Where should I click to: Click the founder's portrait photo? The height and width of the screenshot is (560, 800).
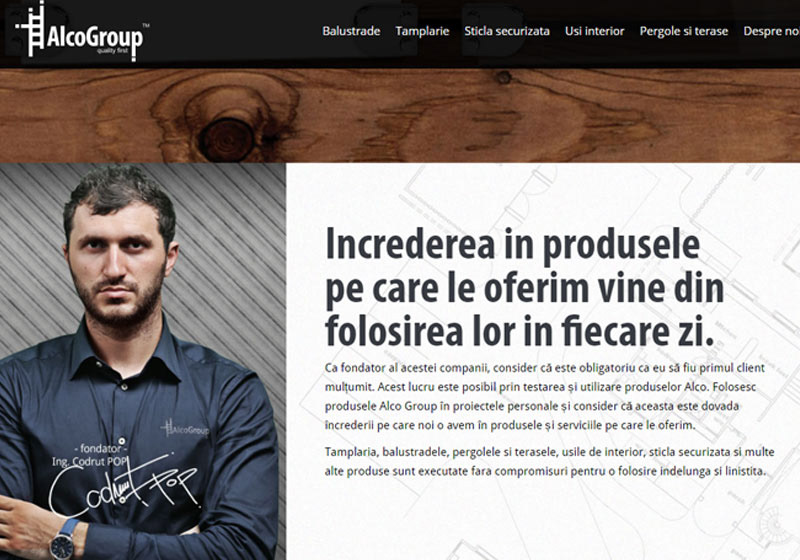point(142,361)
